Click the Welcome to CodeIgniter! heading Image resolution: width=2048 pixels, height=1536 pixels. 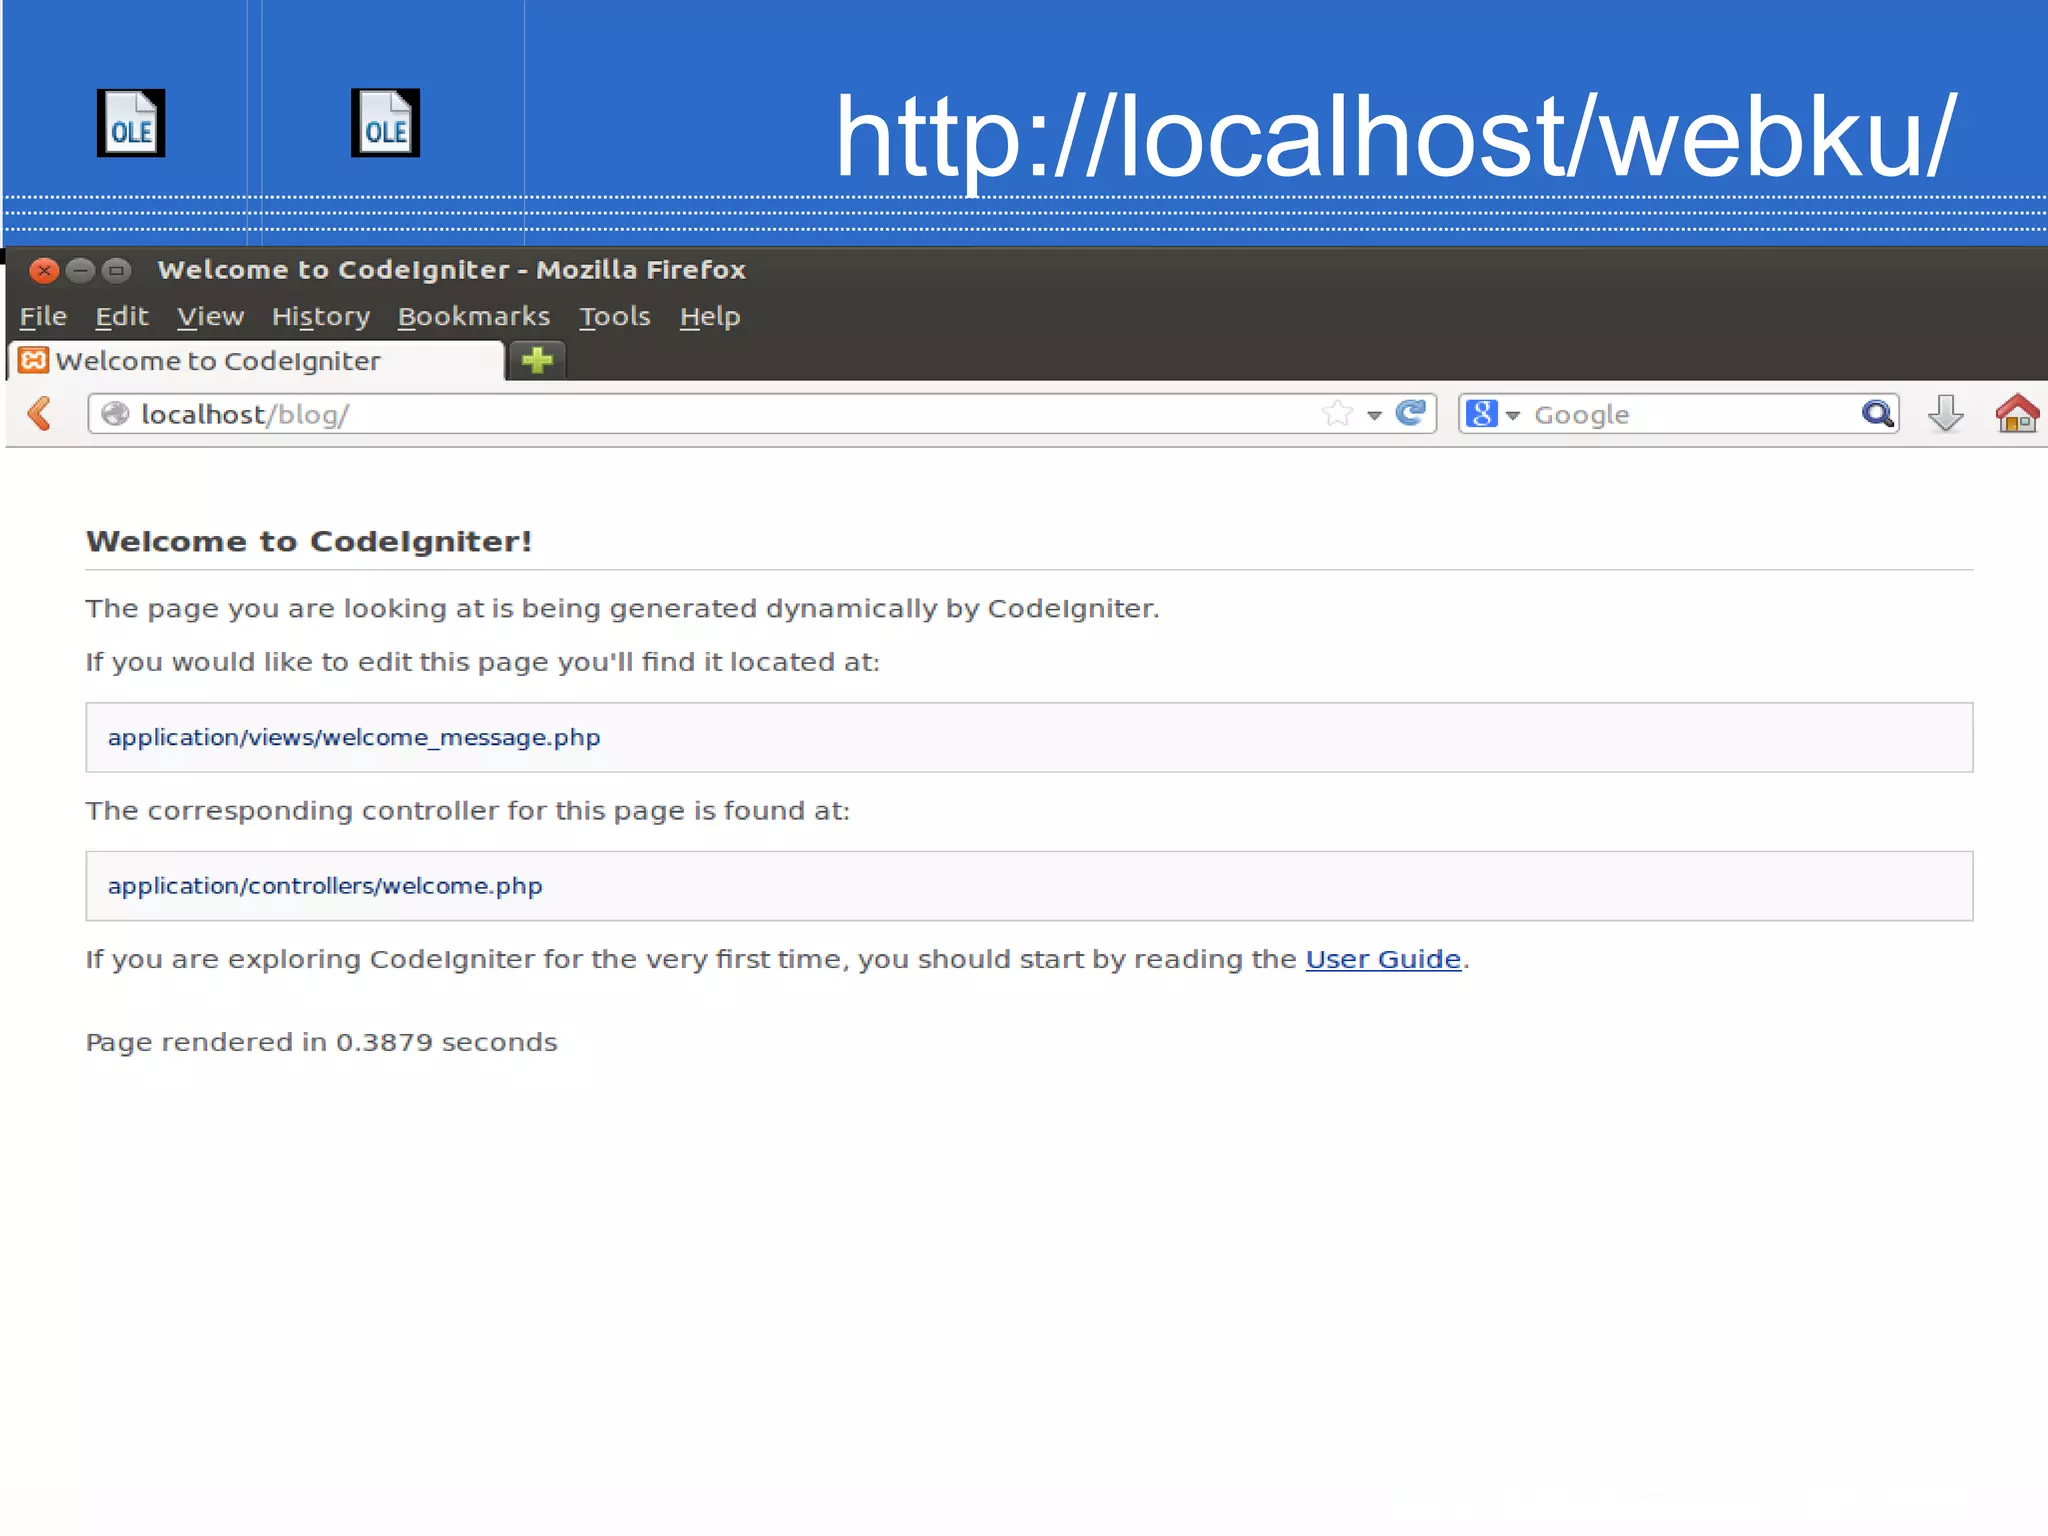coord(309,541)
